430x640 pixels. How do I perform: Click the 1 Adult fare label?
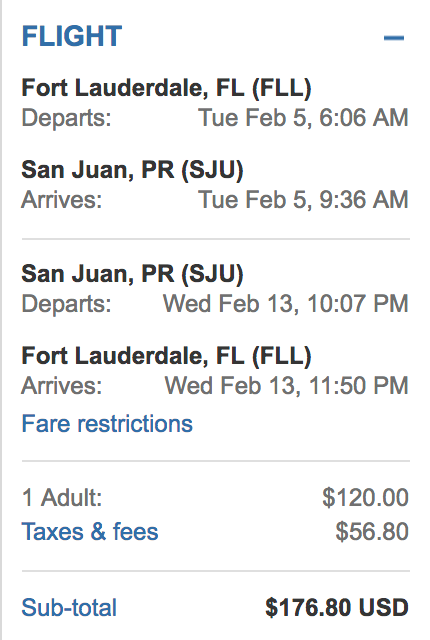(62, 498)
